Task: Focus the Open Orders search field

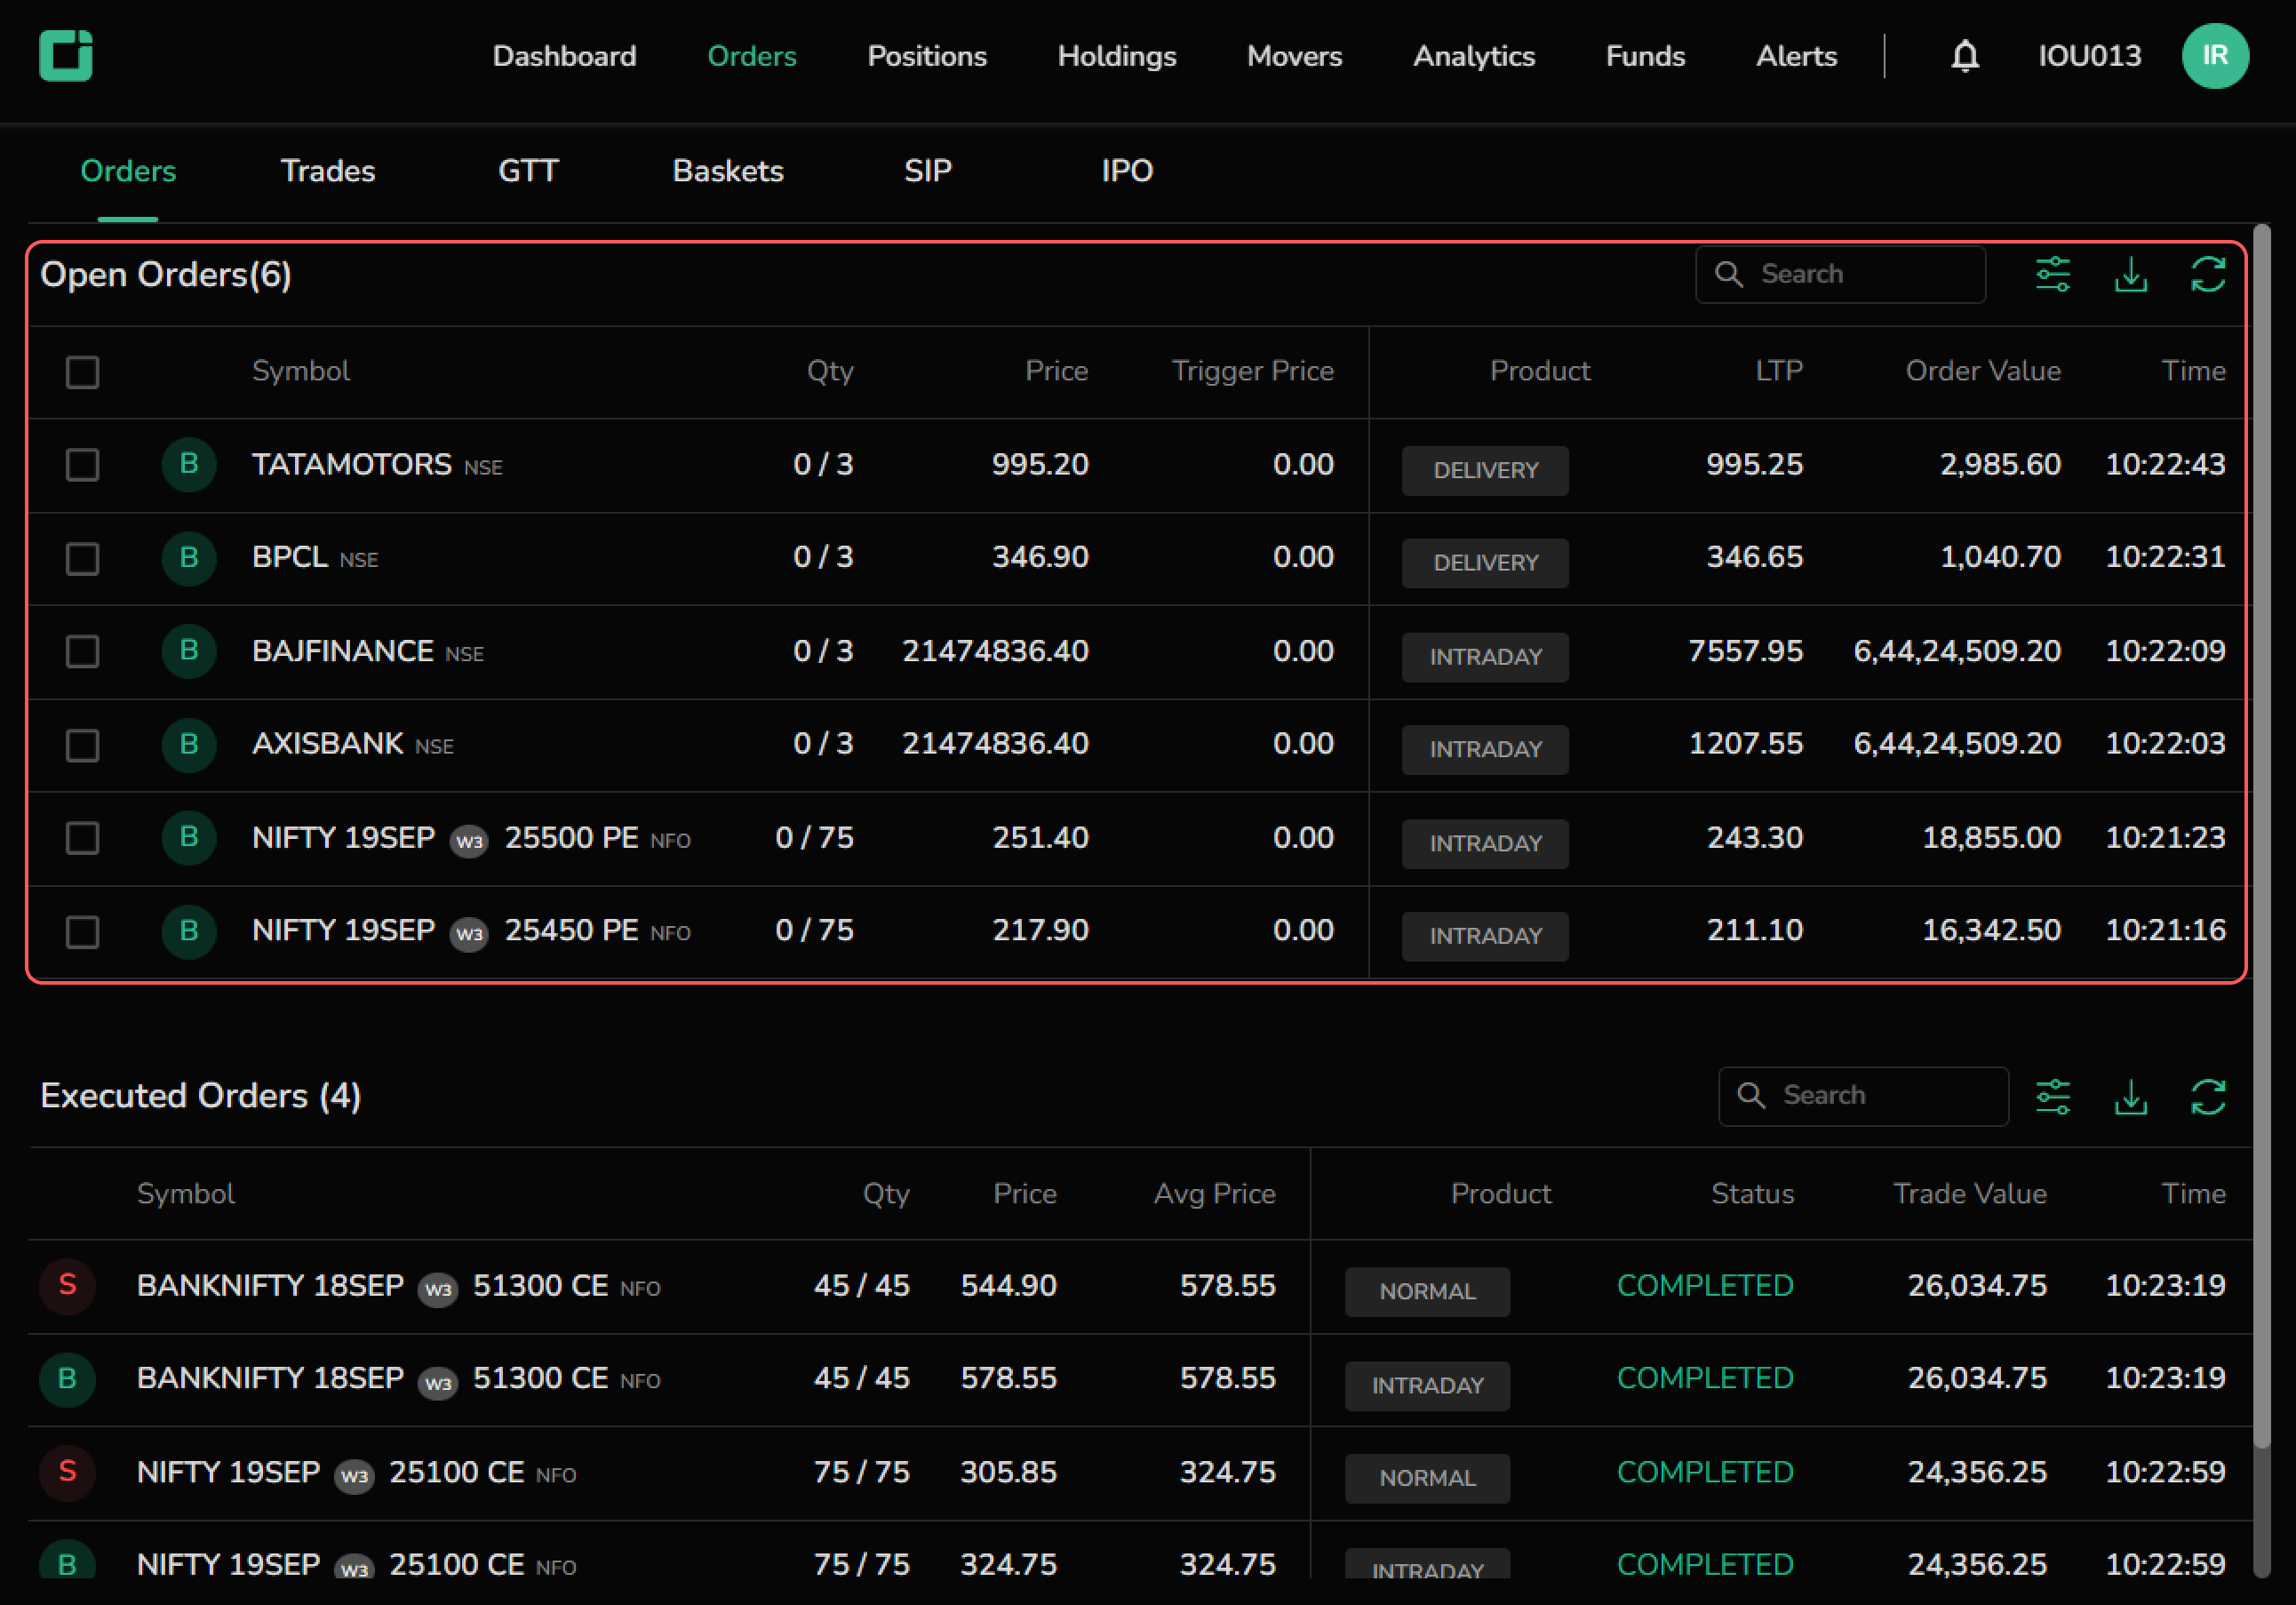Action: click(x=1840, y=274)
